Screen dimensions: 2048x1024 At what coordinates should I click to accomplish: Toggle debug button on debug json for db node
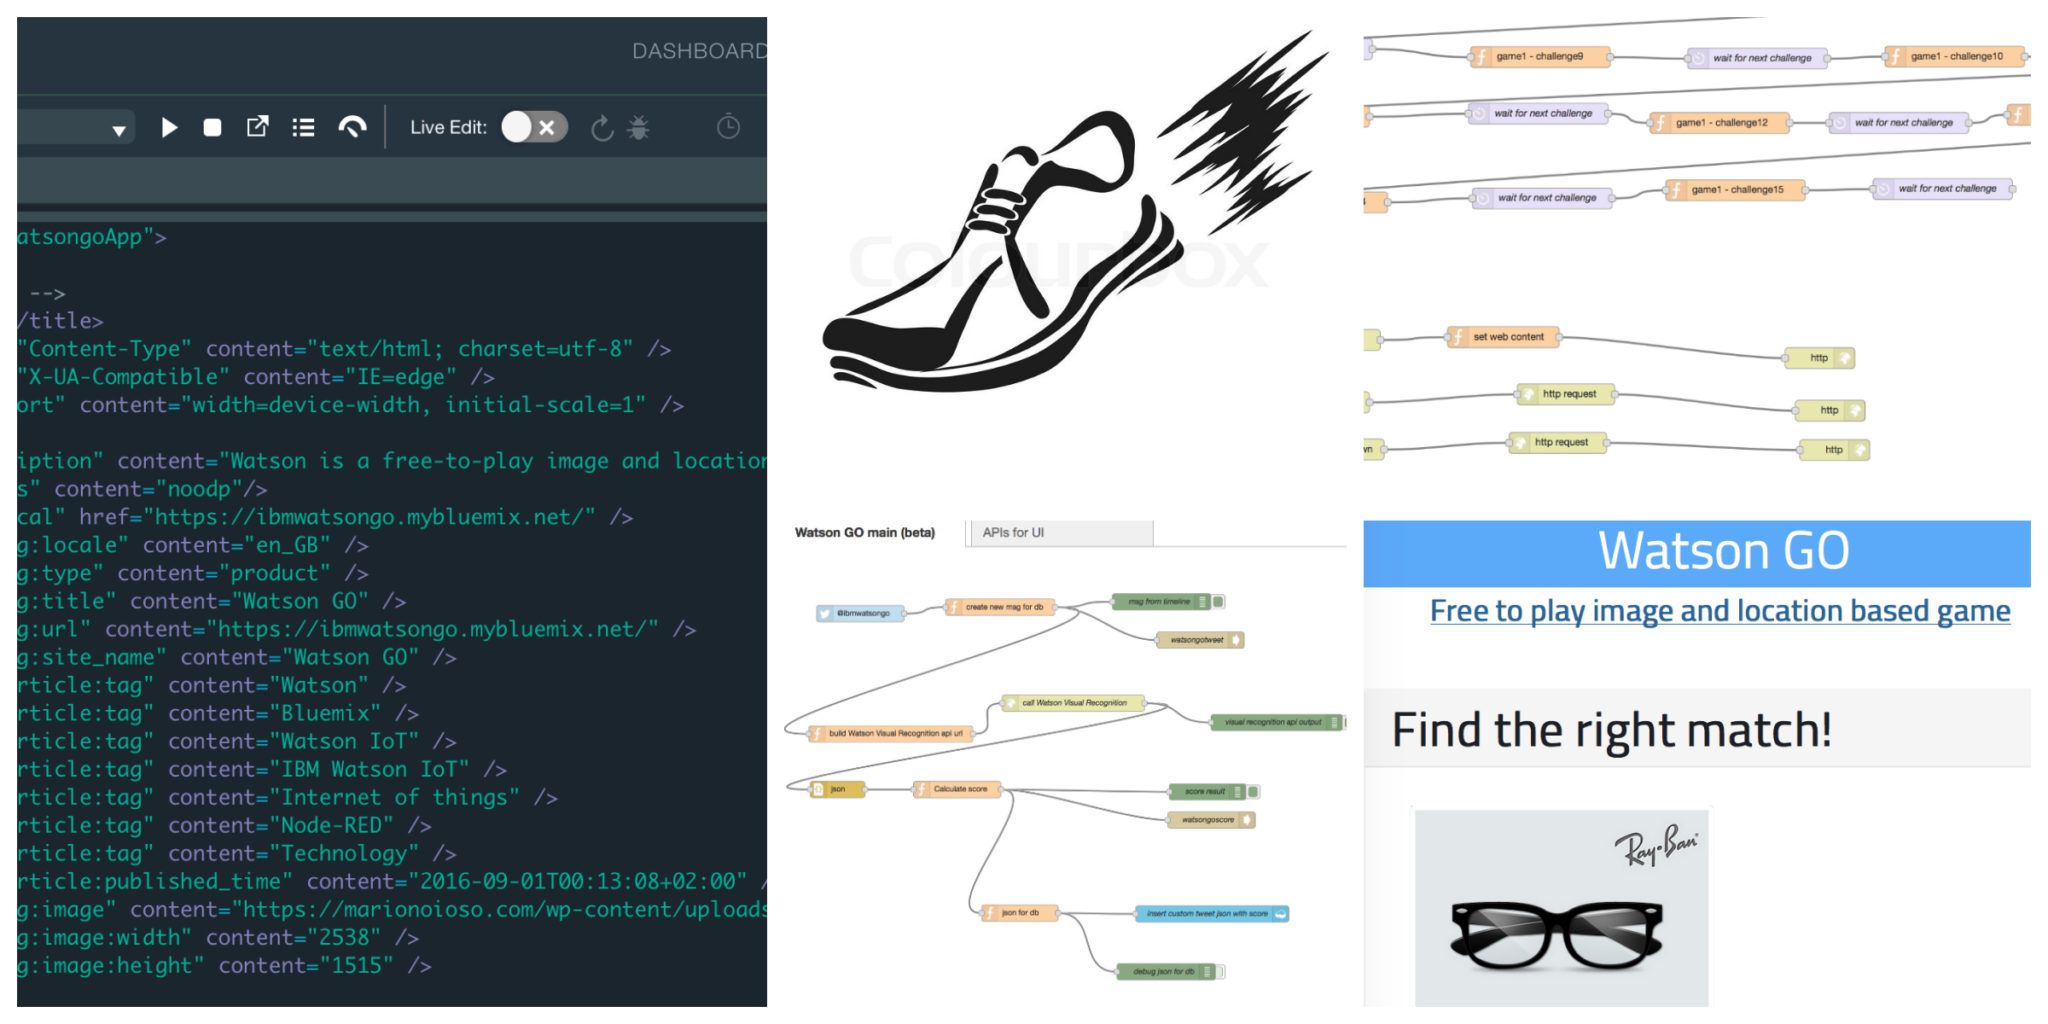coord(1219,971)
